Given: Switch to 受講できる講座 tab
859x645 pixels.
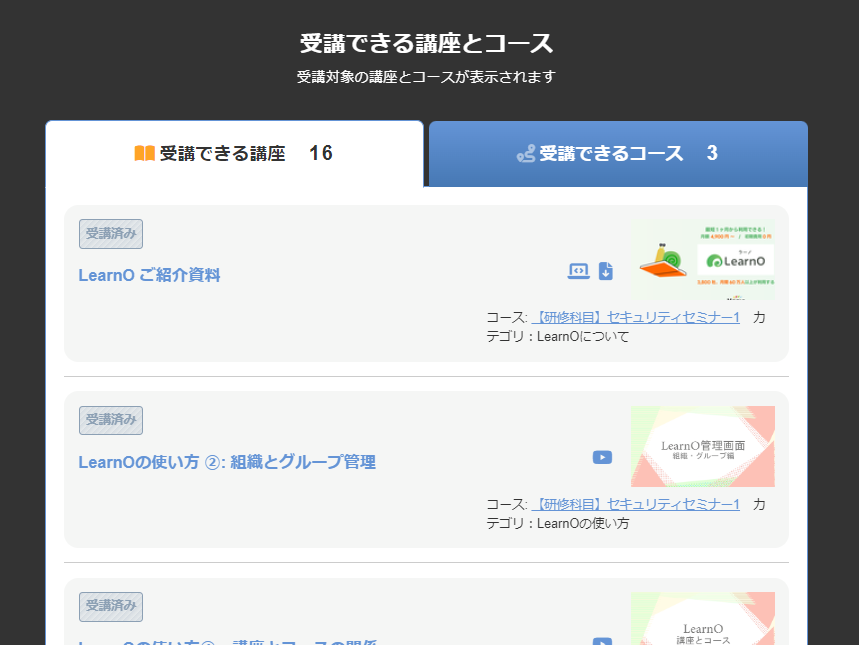Looking at the screenshot, I should tap(234, 153).
